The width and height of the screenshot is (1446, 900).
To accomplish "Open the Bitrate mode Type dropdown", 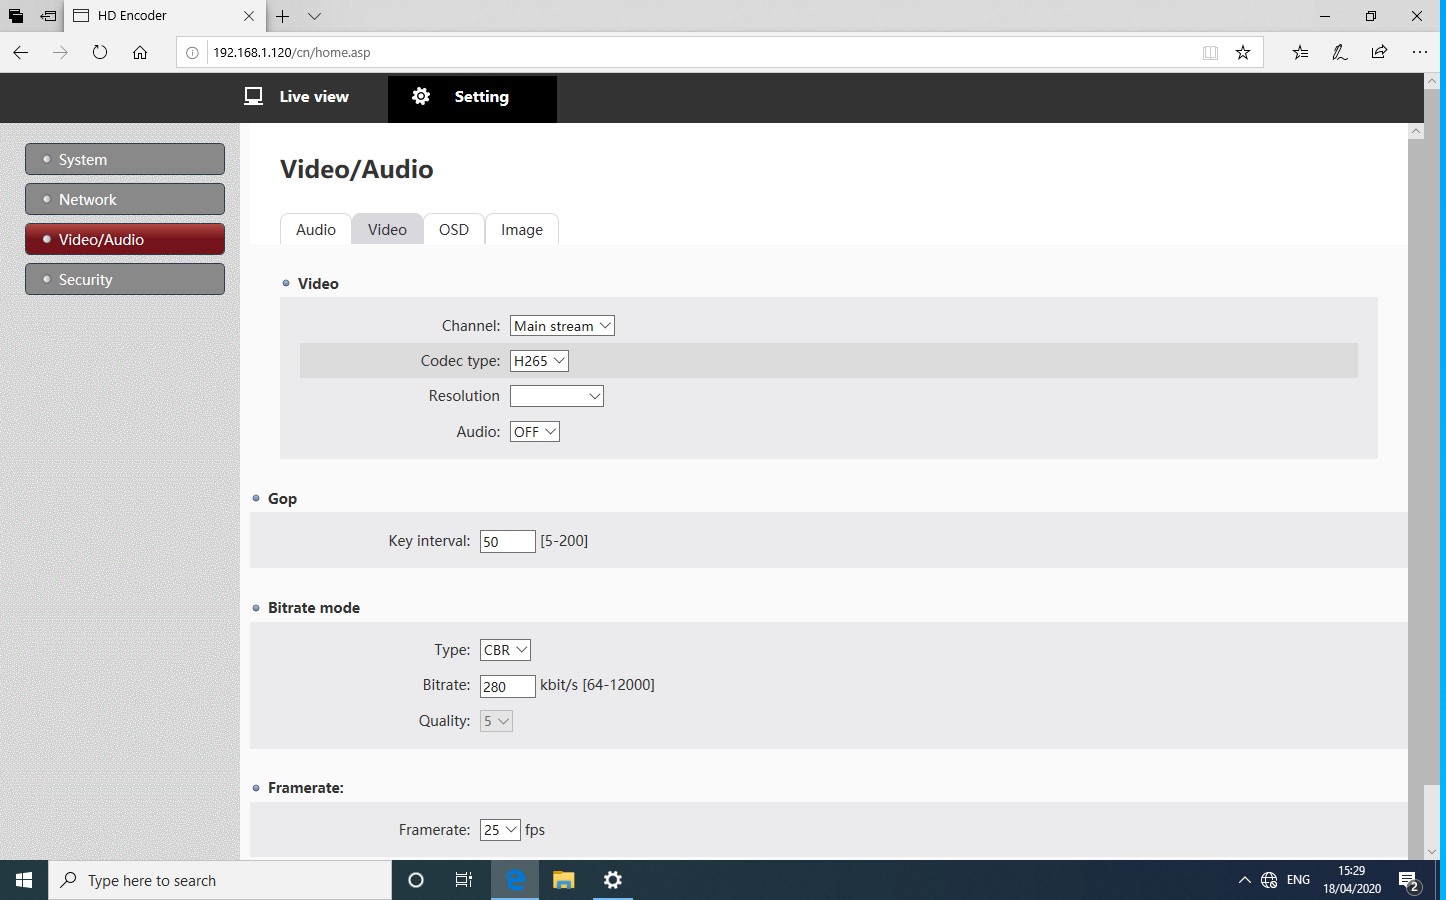I will coord(505,650).
